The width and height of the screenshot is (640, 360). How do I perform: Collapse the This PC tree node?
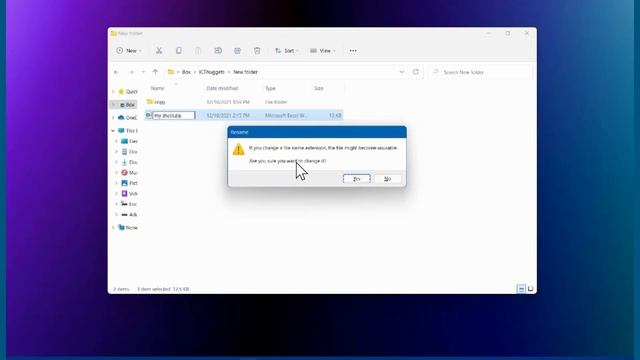113,131
